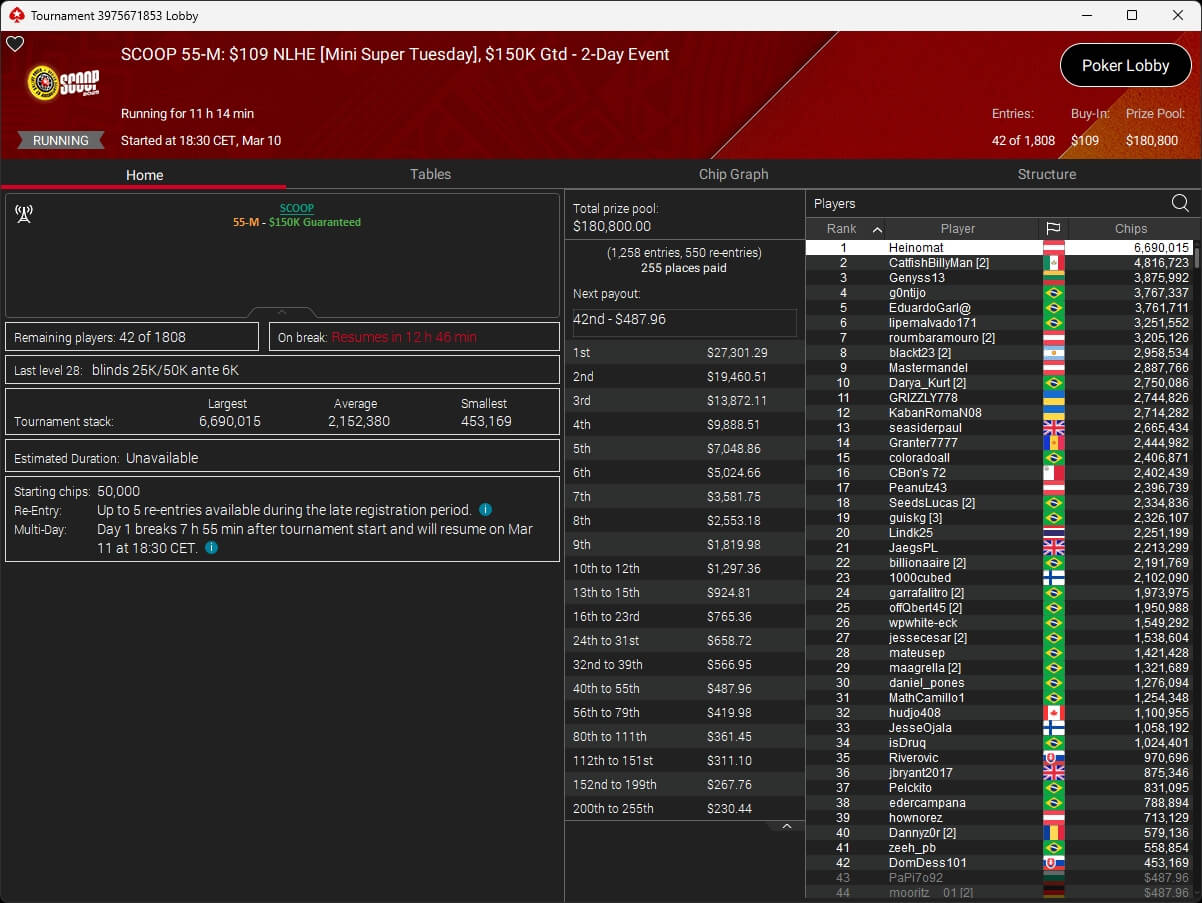Click the Multi-Day info icon

click(212, 548)
